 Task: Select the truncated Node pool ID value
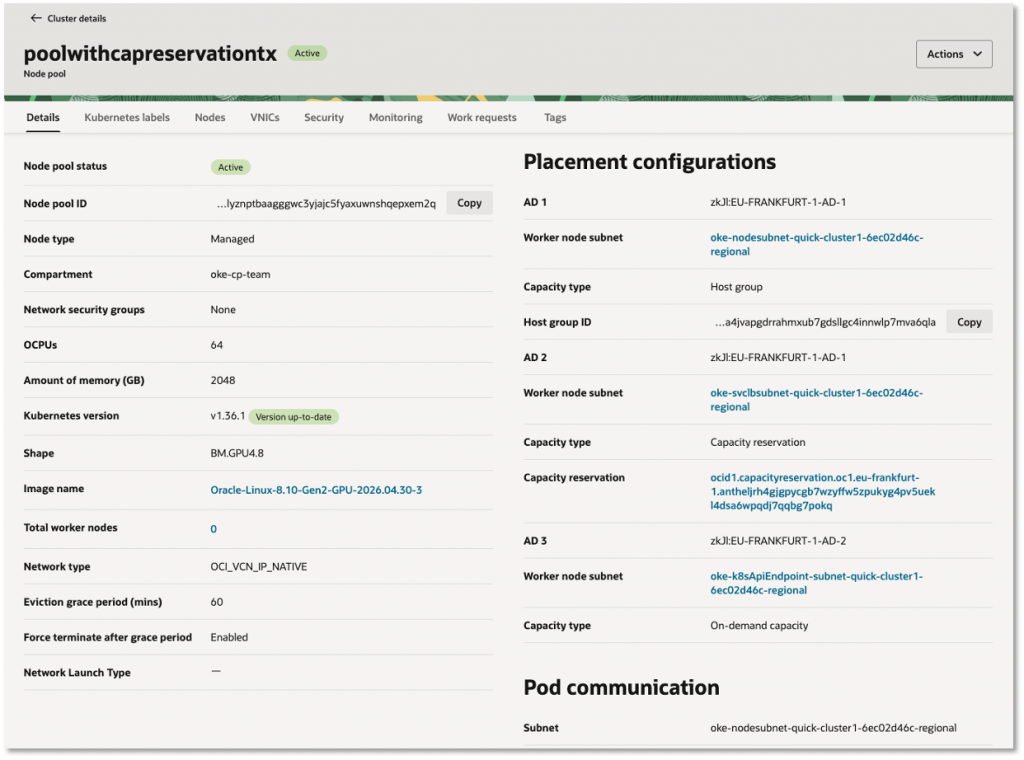pyautogui.click(x=326, y=204)
